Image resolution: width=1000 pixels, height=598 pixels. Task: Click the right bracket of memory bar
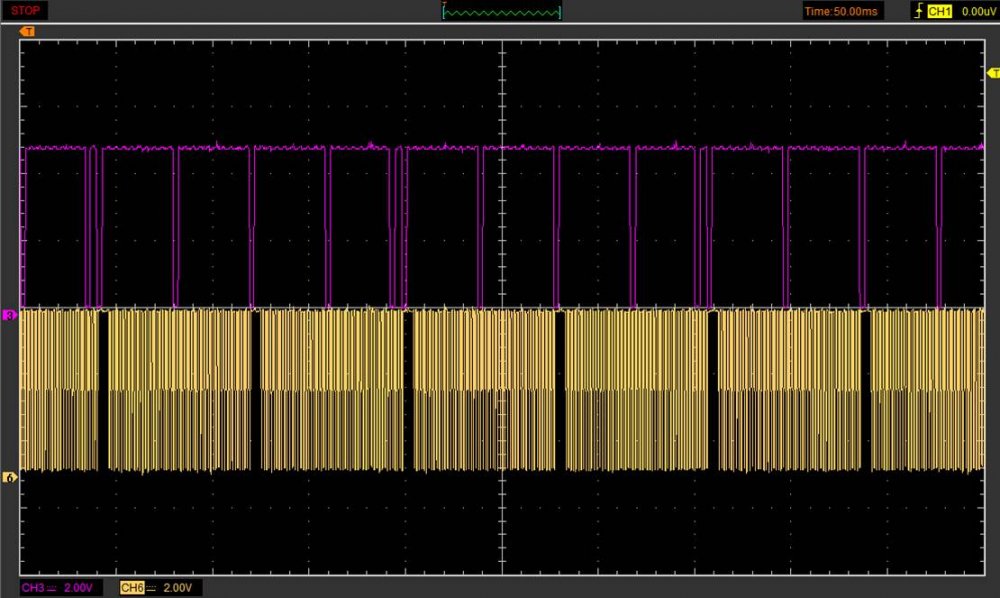560,12
